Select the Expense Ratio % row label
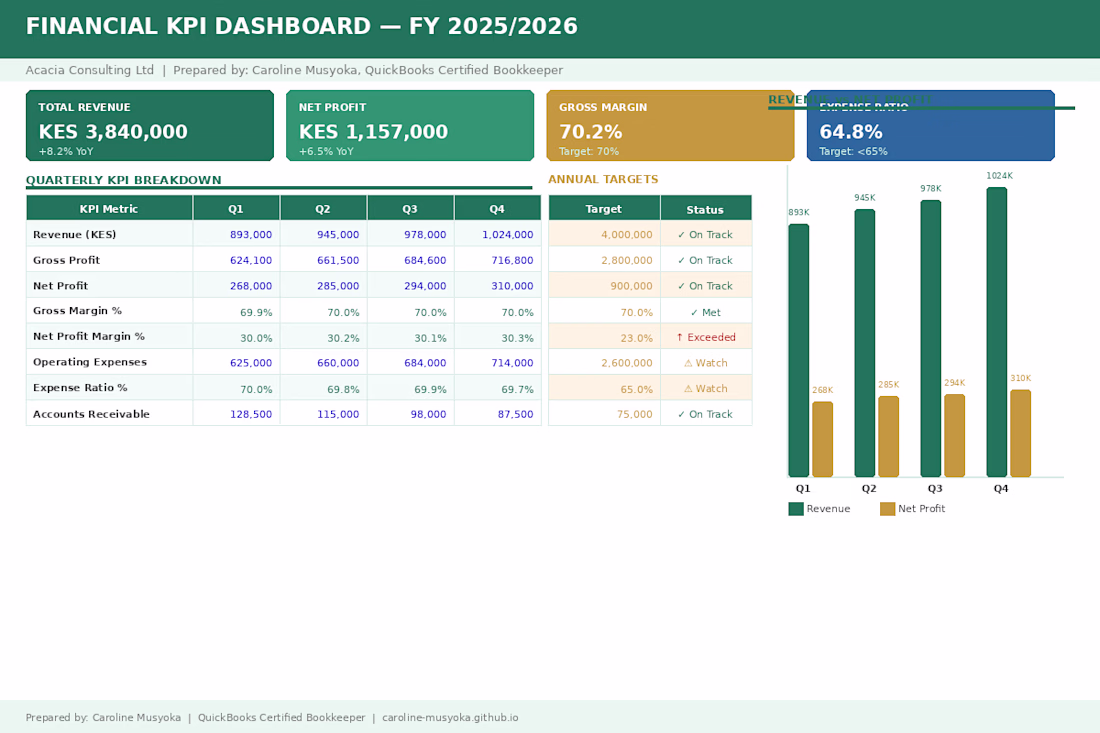The height and width of the screenshot is (733, 1100). click(x=80, y=388)
